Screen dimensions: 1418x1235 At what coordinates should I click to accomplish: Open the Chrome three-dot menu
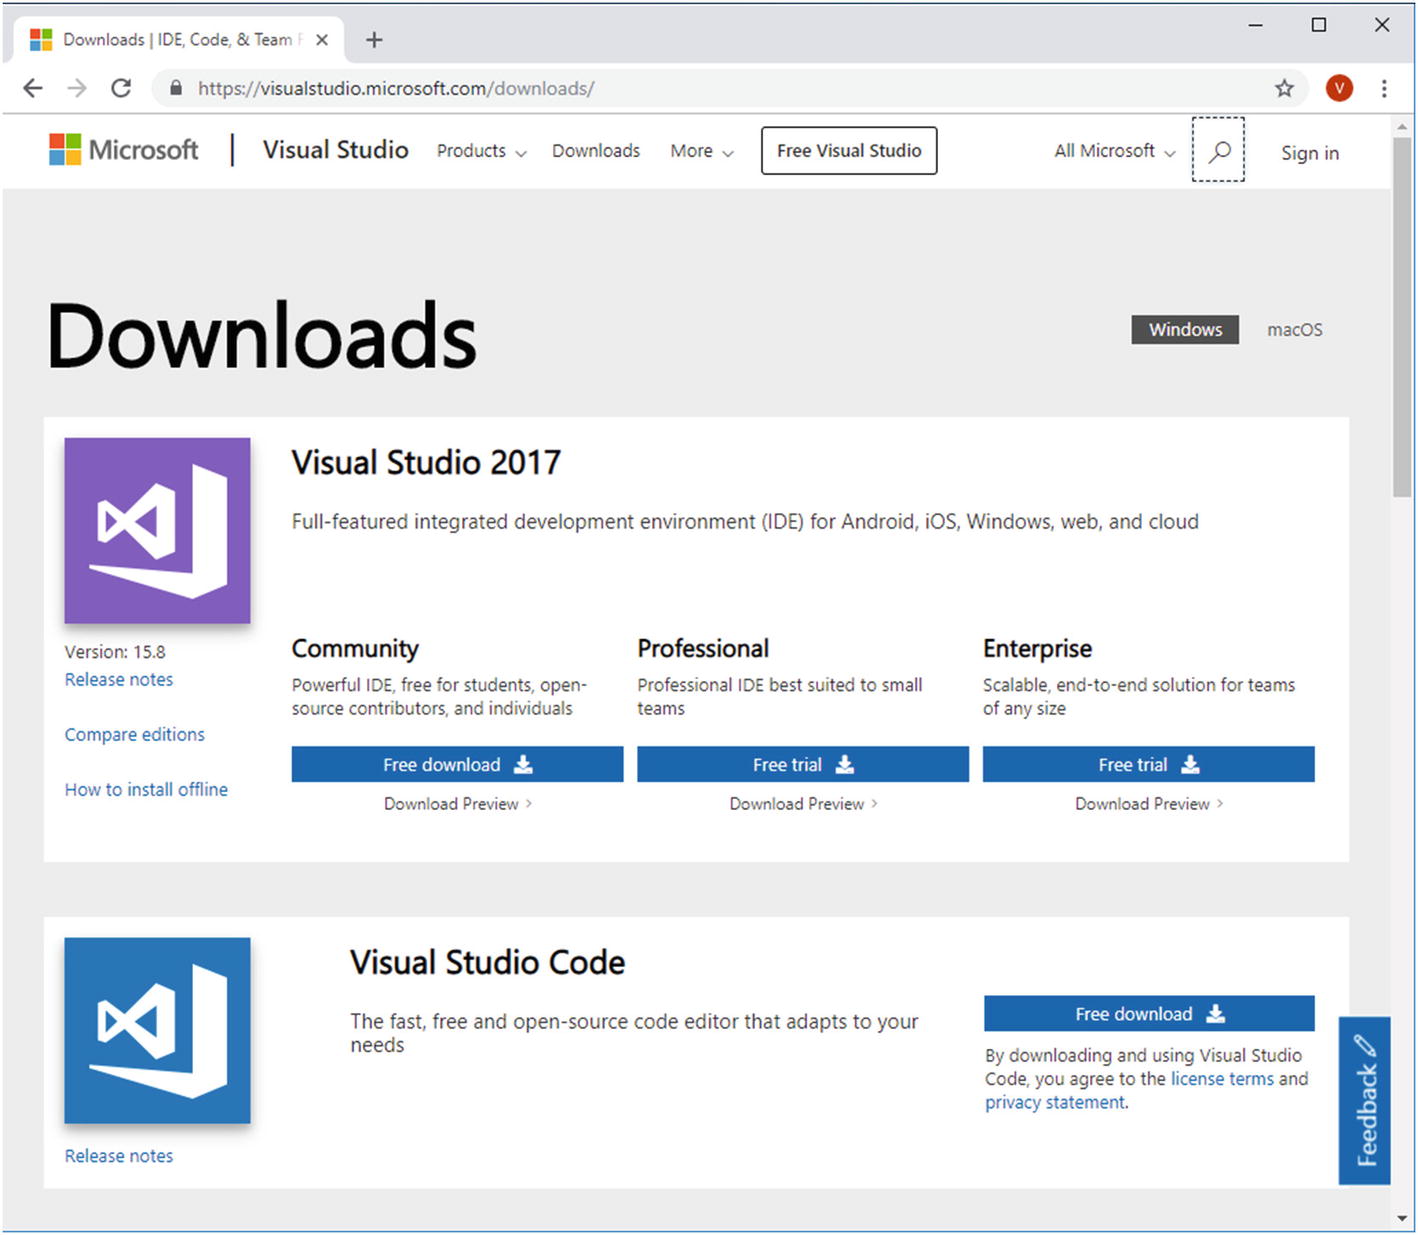point(1384,88)
